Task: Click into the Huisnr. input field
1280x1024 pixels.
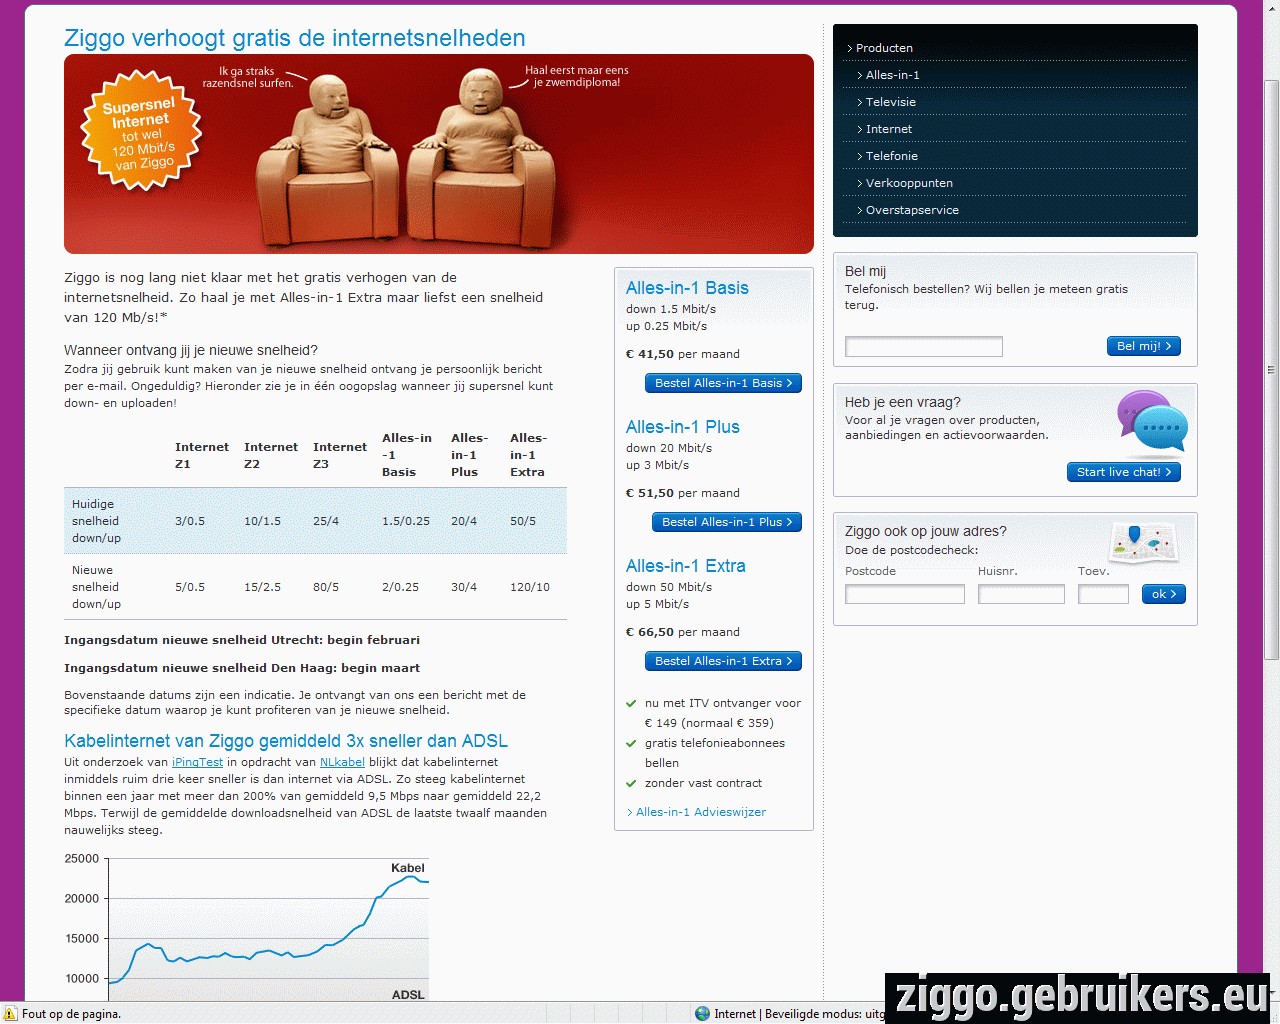Action: [1021, 594]
